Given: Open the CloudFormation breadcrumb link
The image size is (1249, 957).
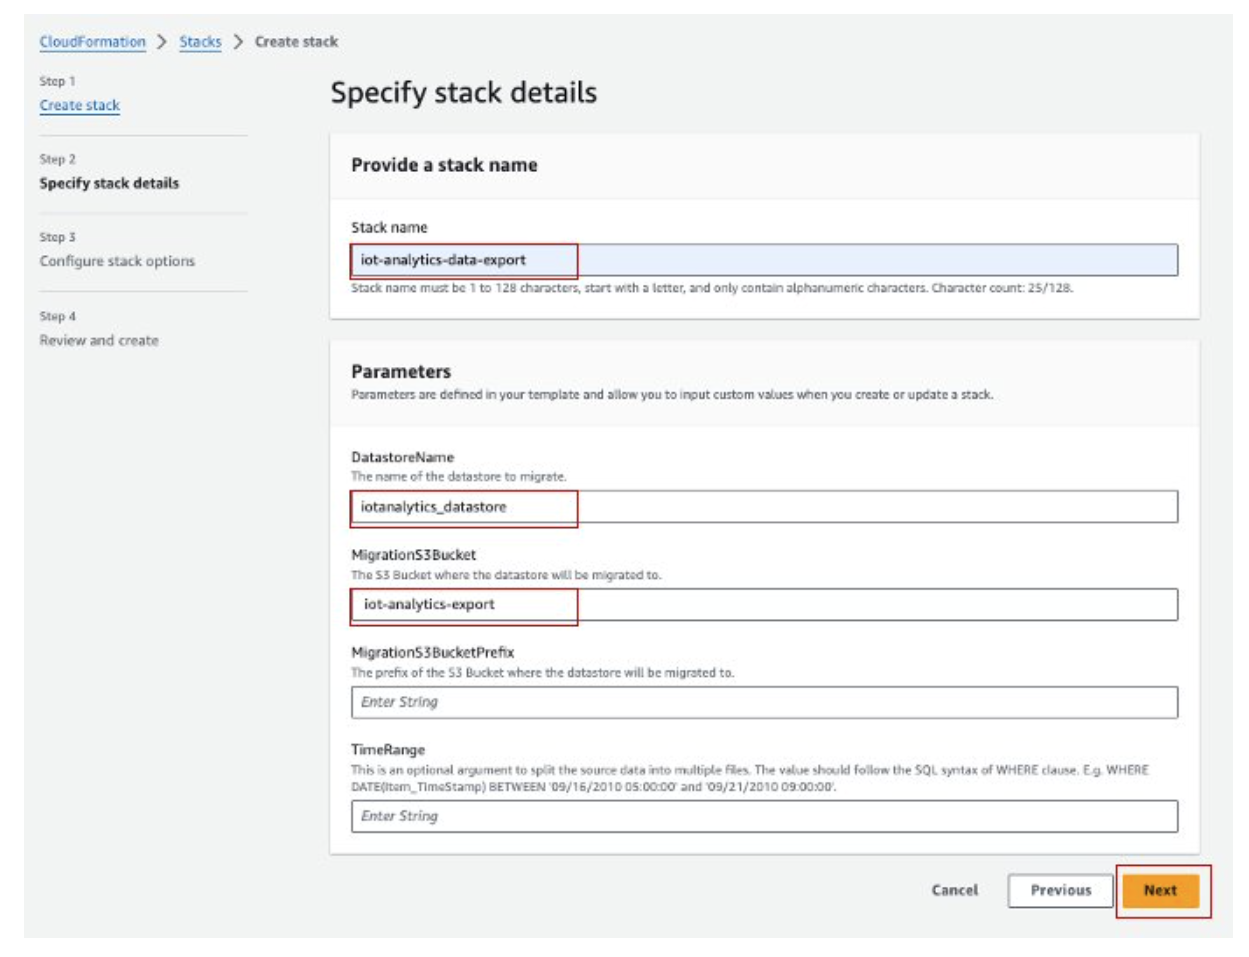Looking at the screenshot, I should point(92,42).
